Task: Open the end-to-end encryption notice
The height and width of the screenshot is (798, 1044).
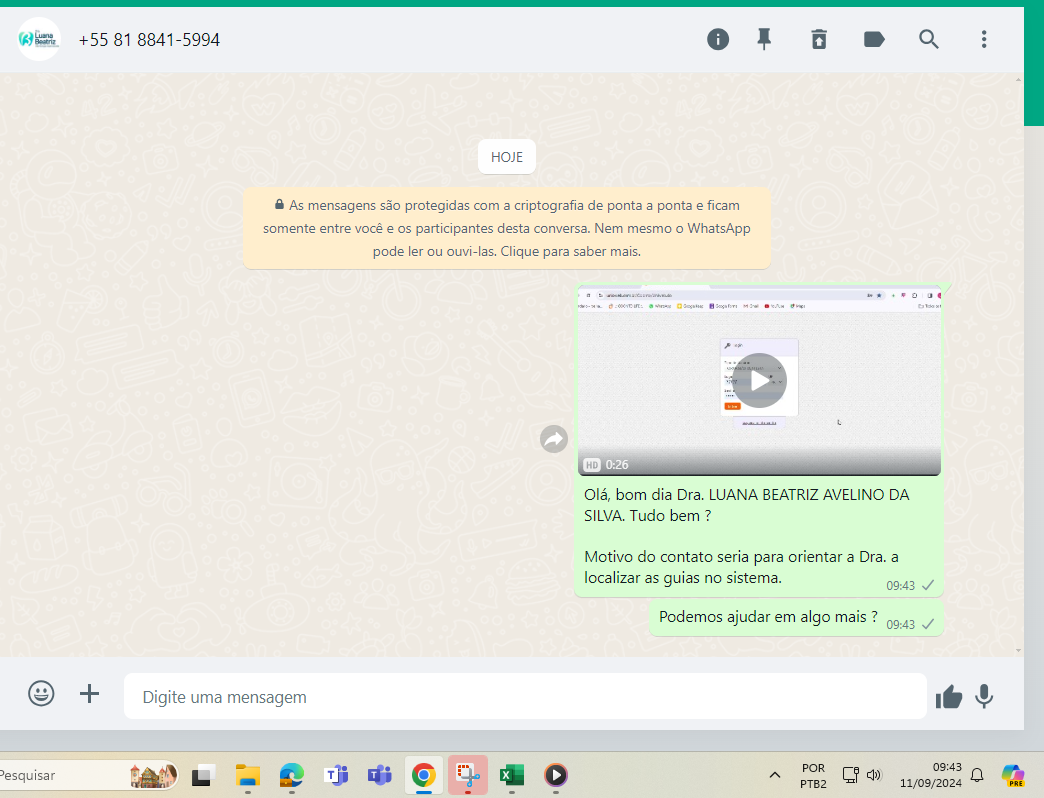Action: point(507,228)
